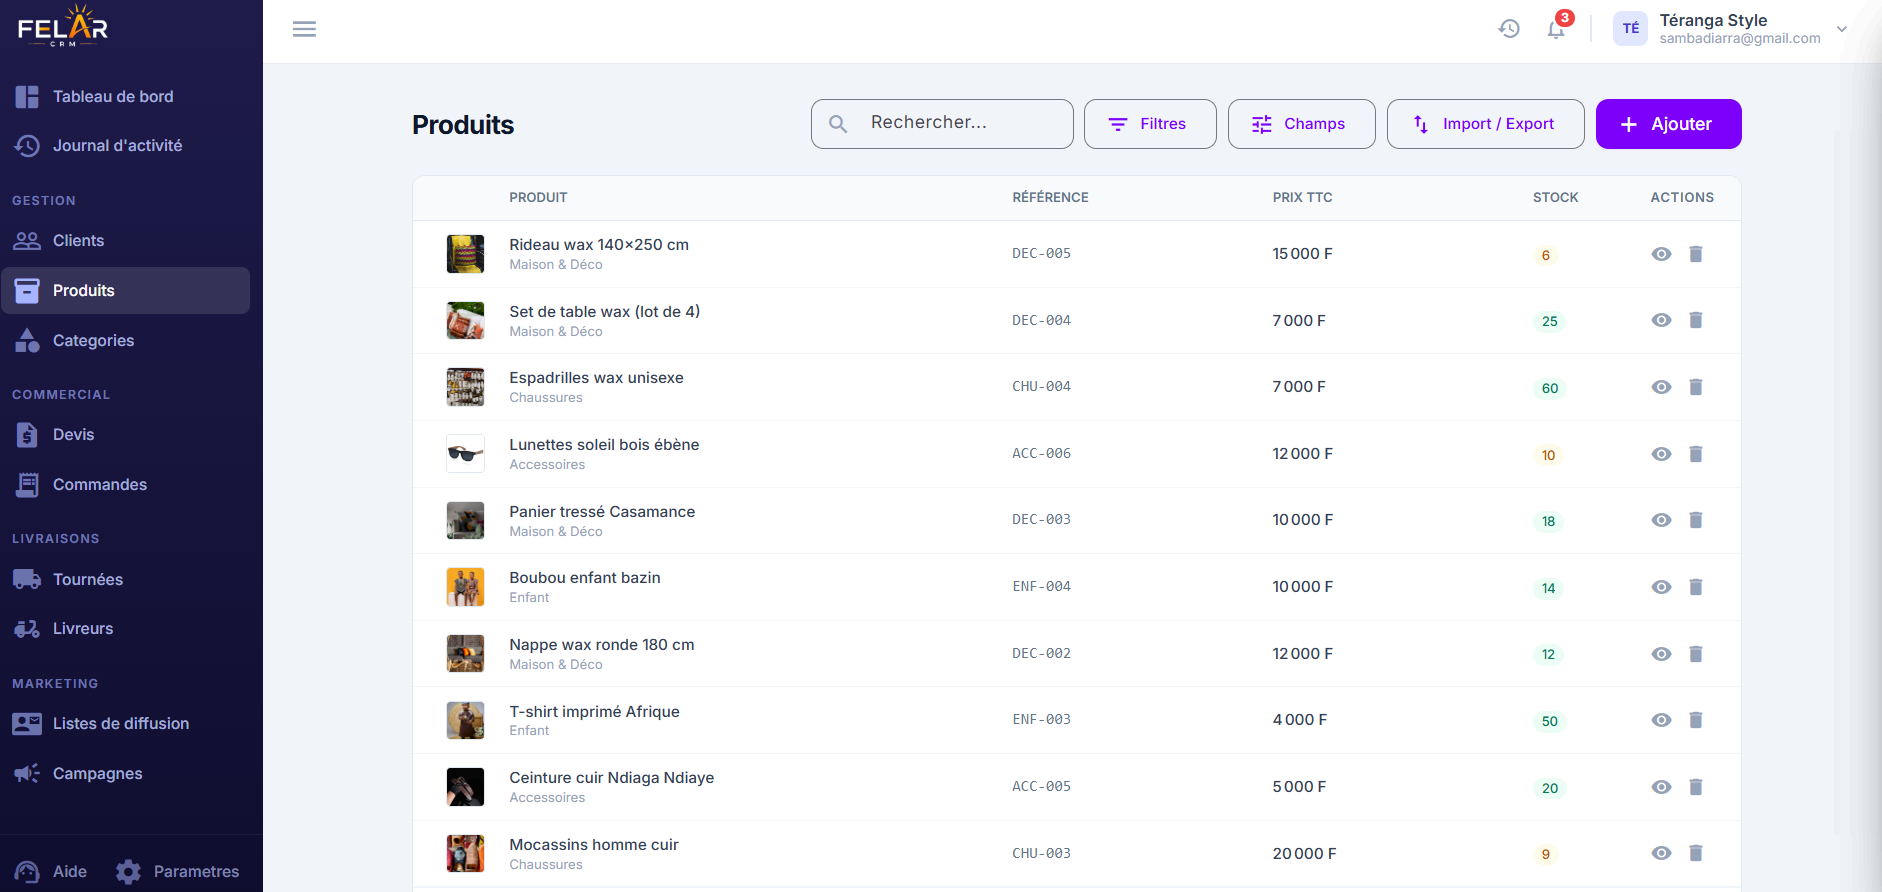Click the PRODUIT column header

click(x=538, y=198)
